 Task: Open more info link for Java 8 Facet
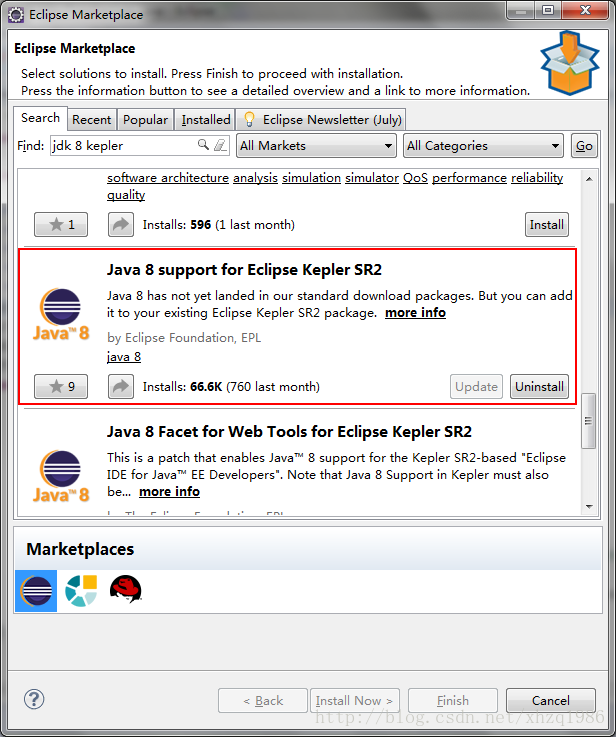pyautogui.click(x=169, y=491)
